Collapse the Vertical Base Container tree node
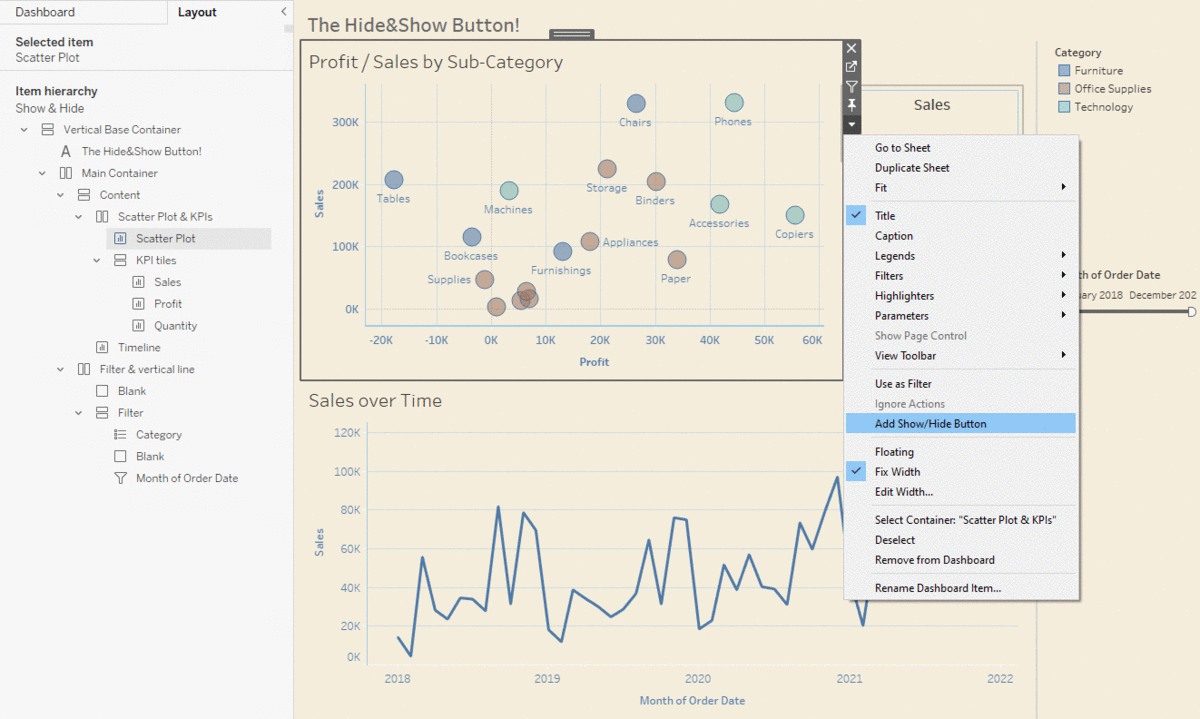The height and width of the screenshot is (719, 1200). pos(24,129)
